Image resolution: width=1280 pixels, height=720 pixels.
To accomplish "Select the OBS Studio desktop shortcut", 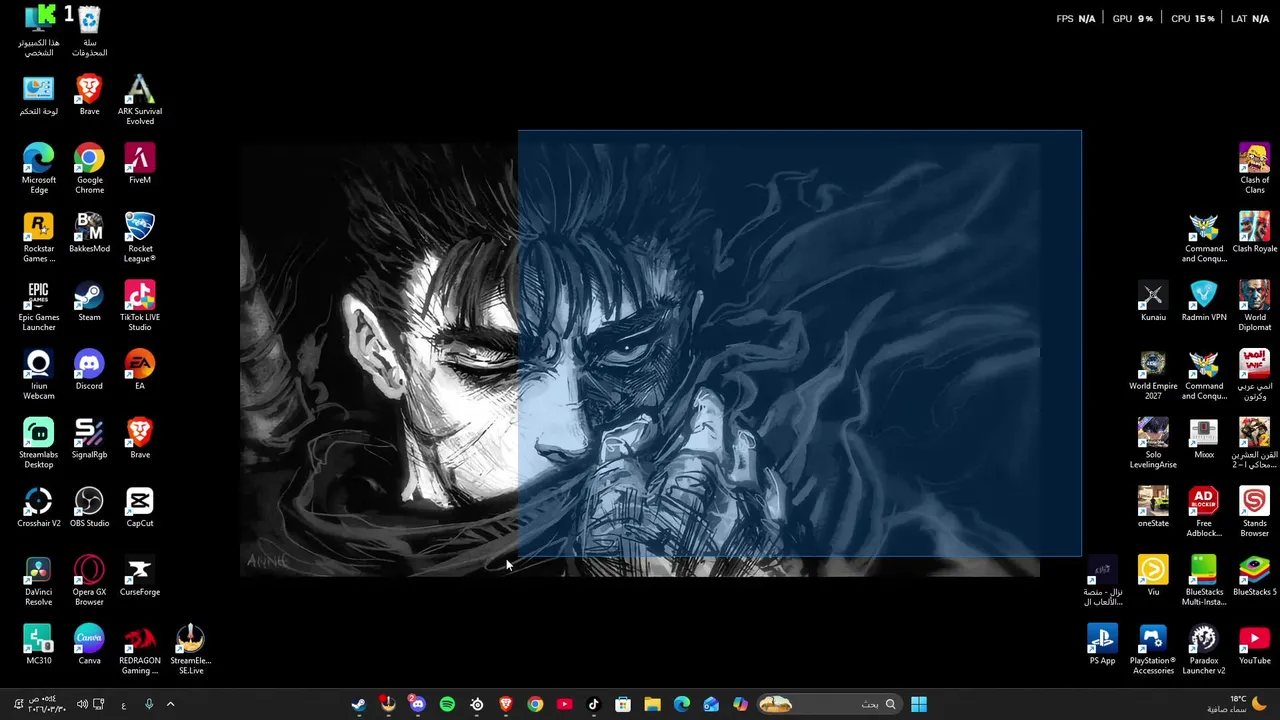I will pyautogui.click(x=89, y=507).
